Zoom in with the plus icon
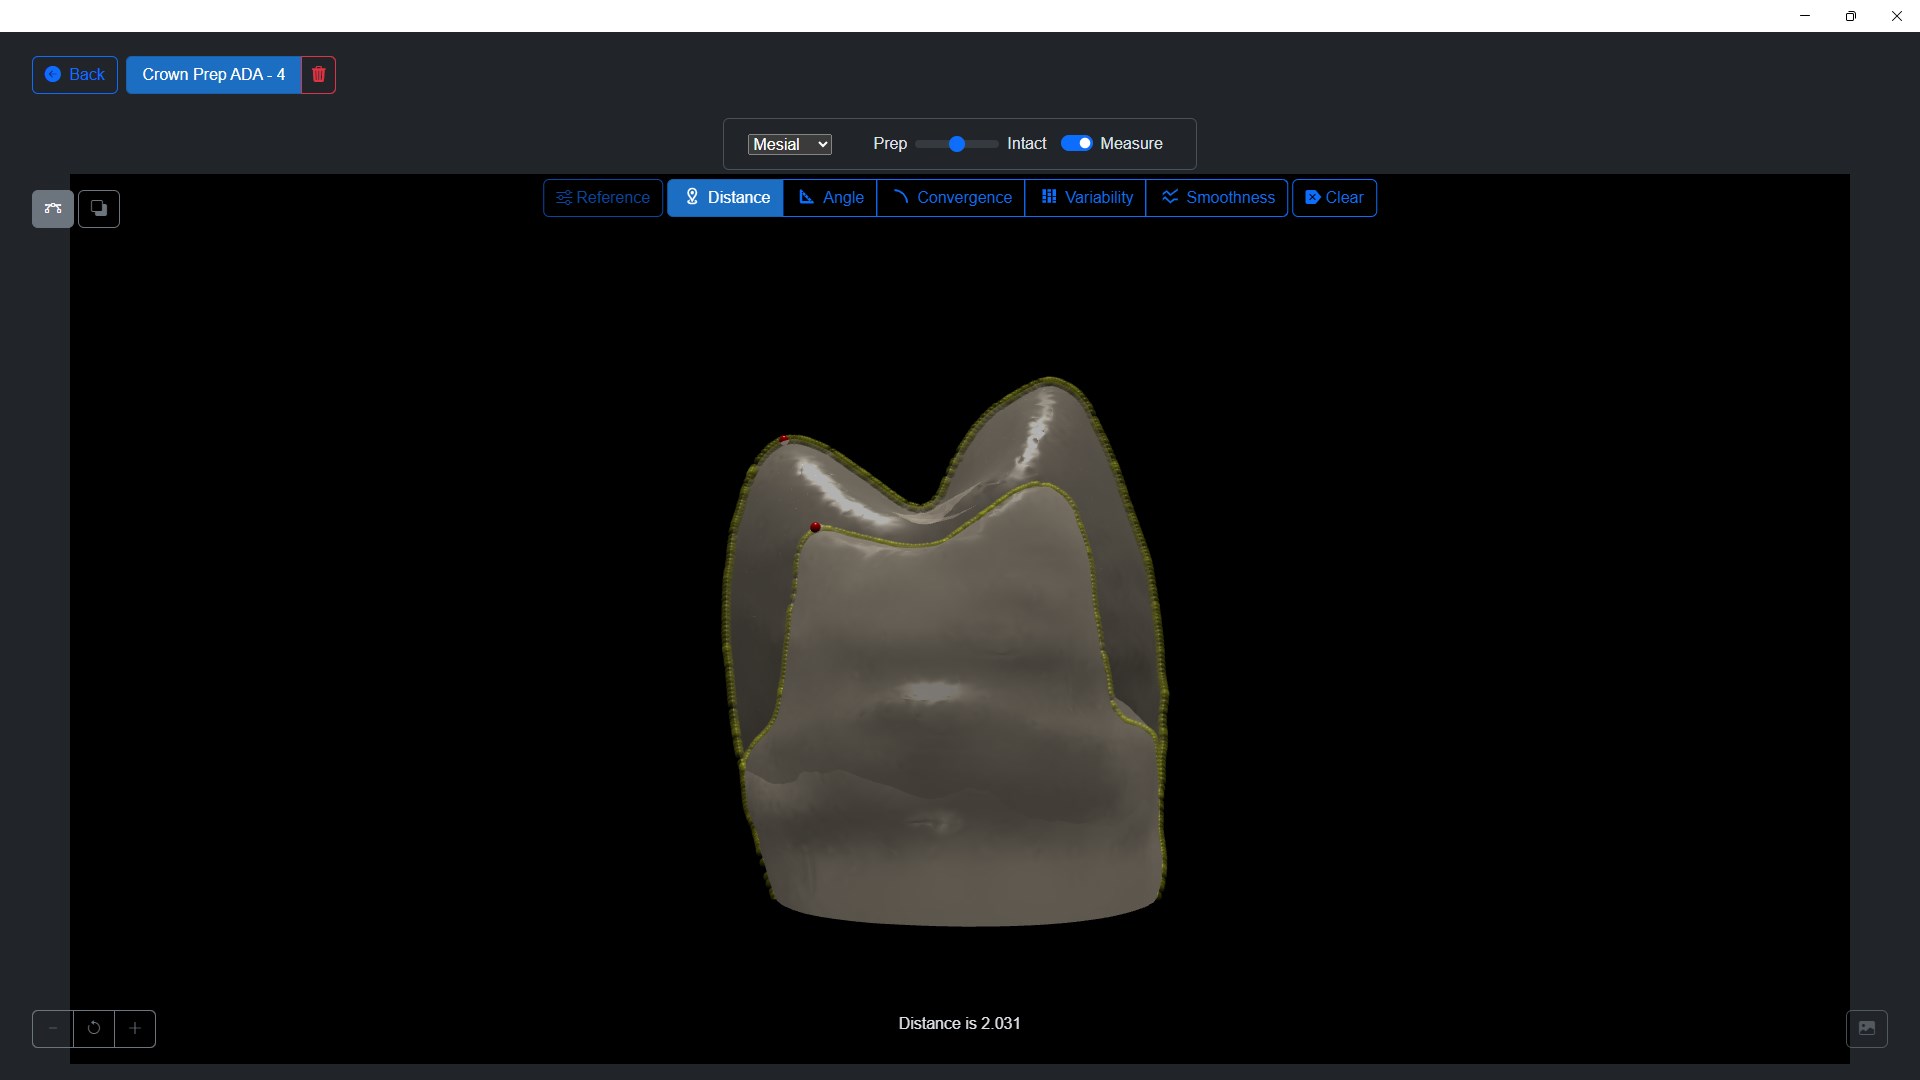This screenshot has height=1080, width=1920. tap(135, 1028)
